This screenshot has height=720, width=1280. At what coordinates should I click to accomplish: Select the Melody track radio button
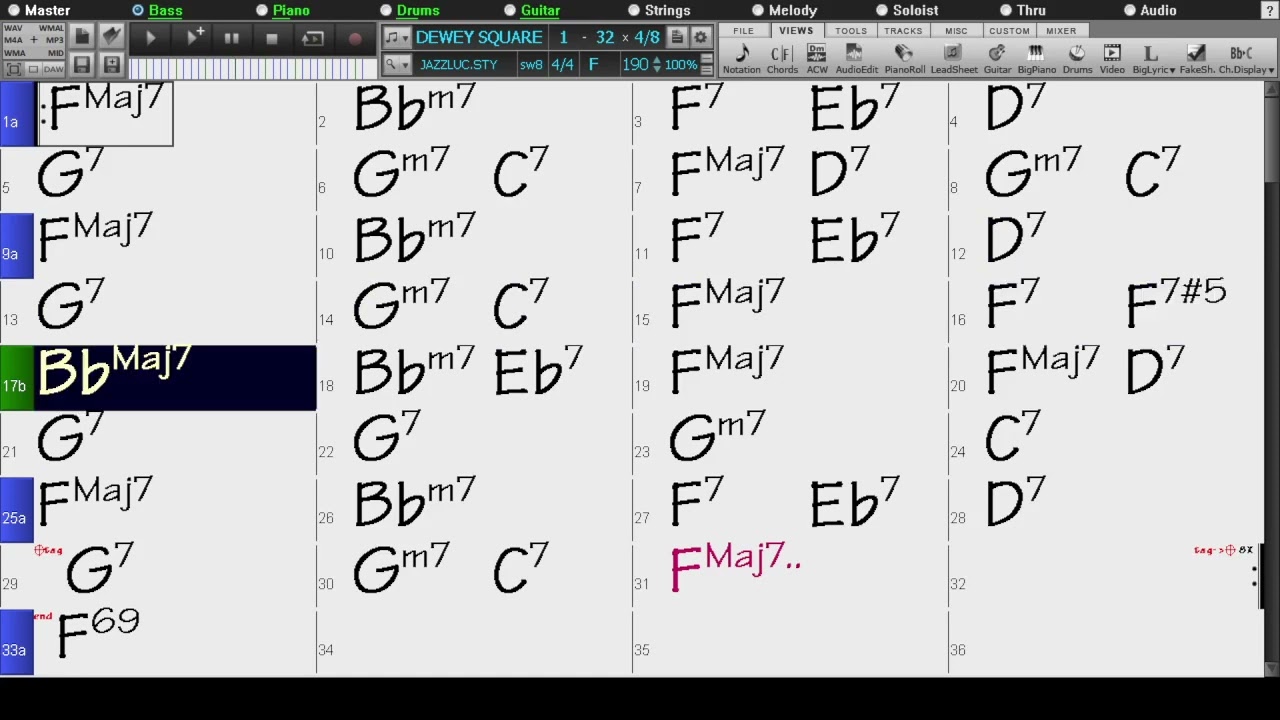pyautogui.click(x=758, y=10)
